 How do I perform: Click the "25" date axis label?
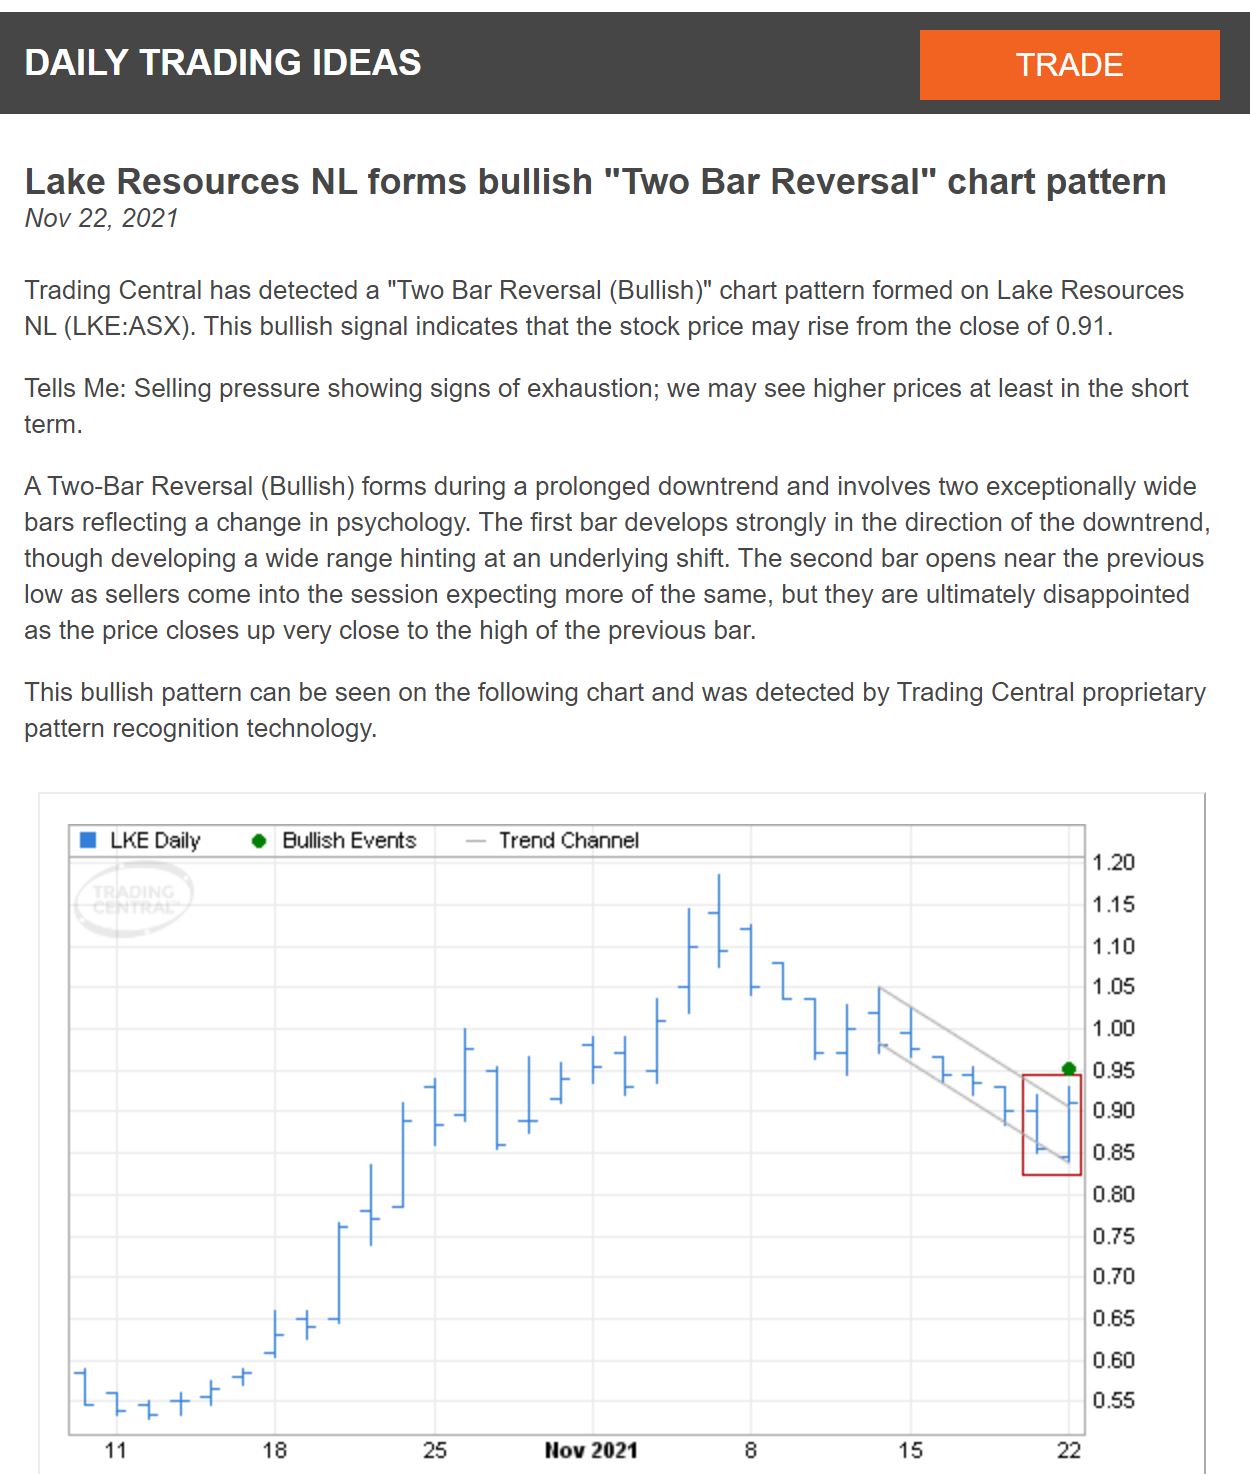[435, 1450]
